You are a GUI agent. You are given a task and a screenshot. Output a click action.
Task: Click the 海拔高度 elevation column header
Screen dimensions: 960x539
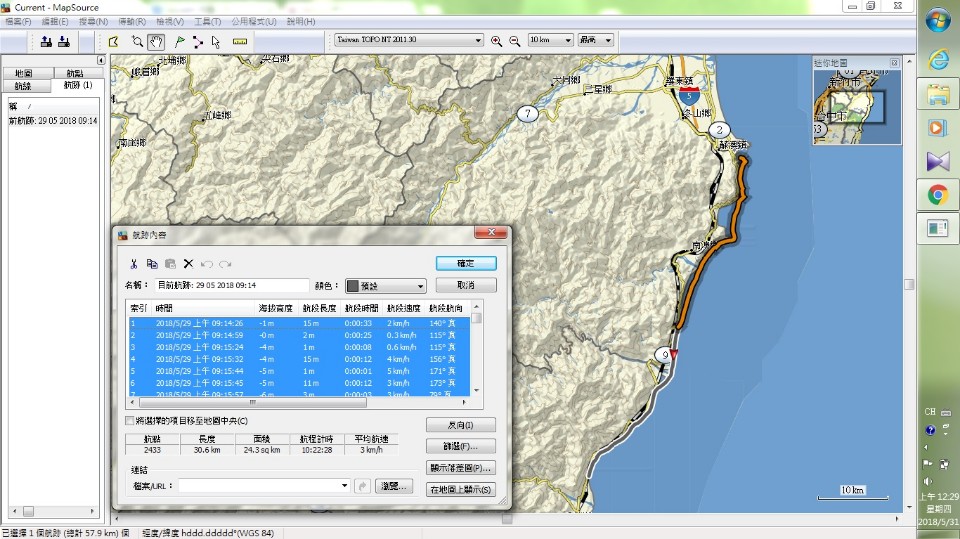coord(276,308)
